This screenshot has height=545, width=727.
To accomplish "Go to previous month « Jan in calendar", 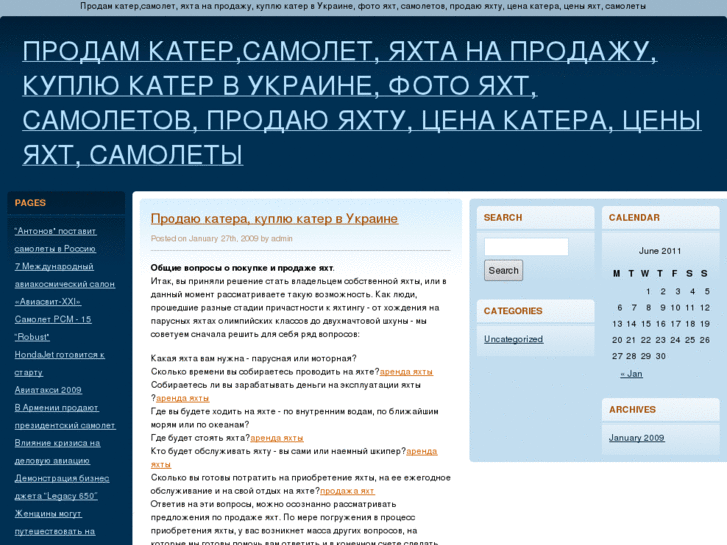I will tap(631, 374).
